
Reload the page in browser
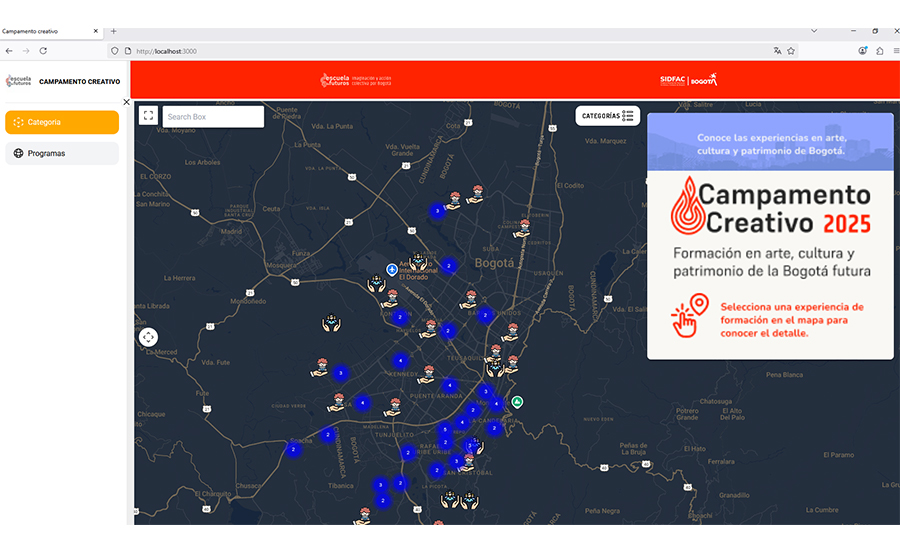[43, 51]
